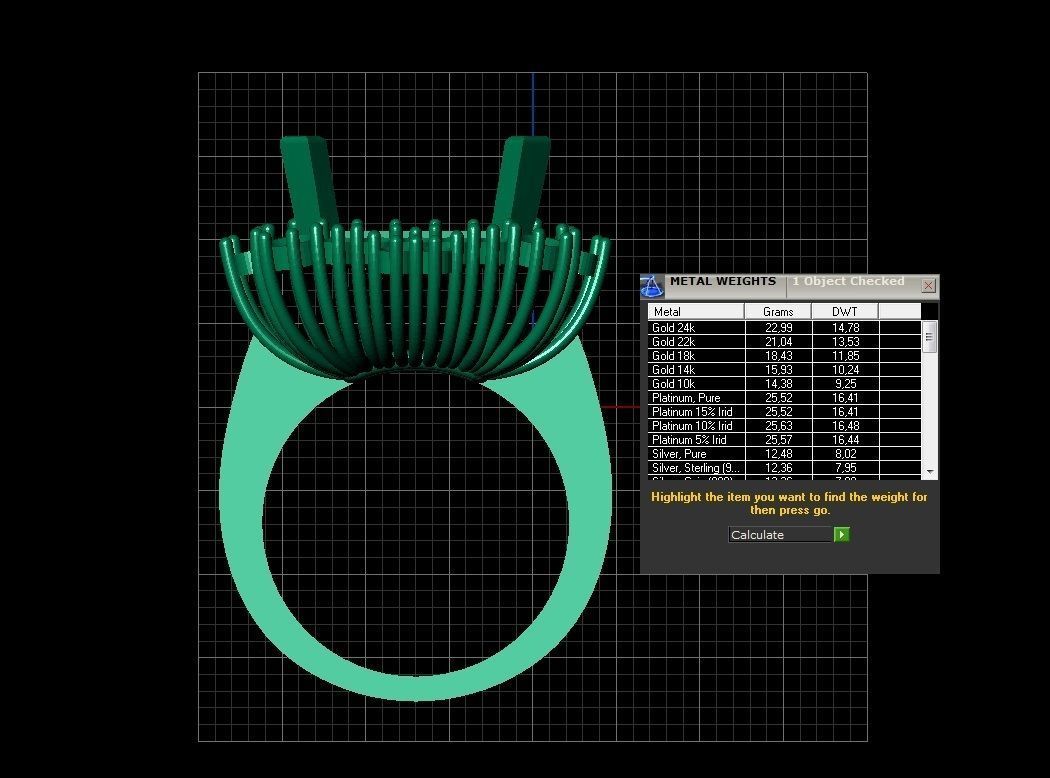Image resolution: width=1050 pixels, height=778 pixels.
Task: Select the Platinum 15% Irid row
Action: (784, 412)
